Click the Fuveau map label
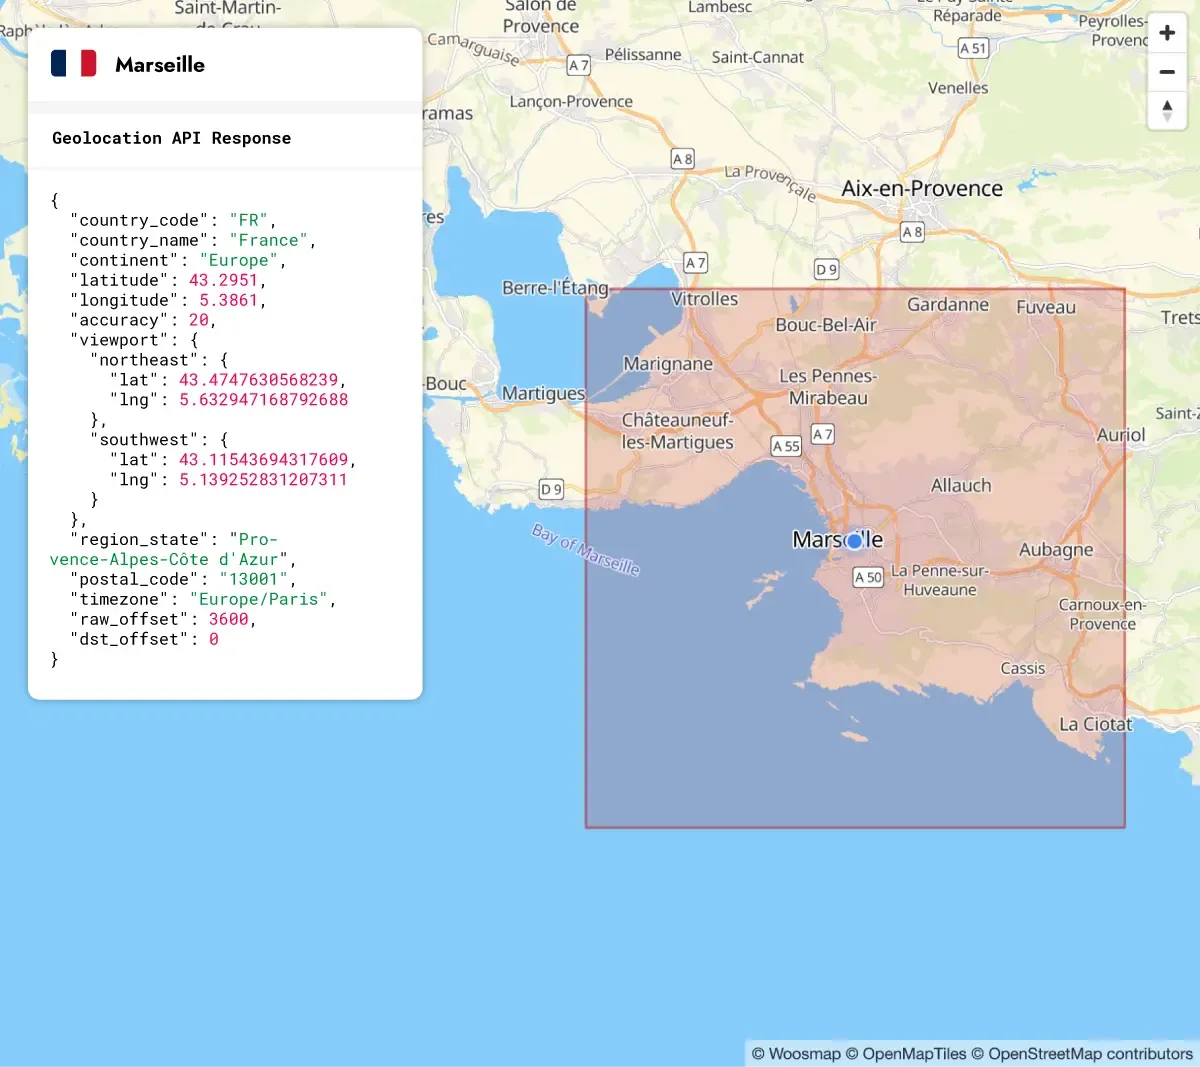 [x=1046, y=307]
